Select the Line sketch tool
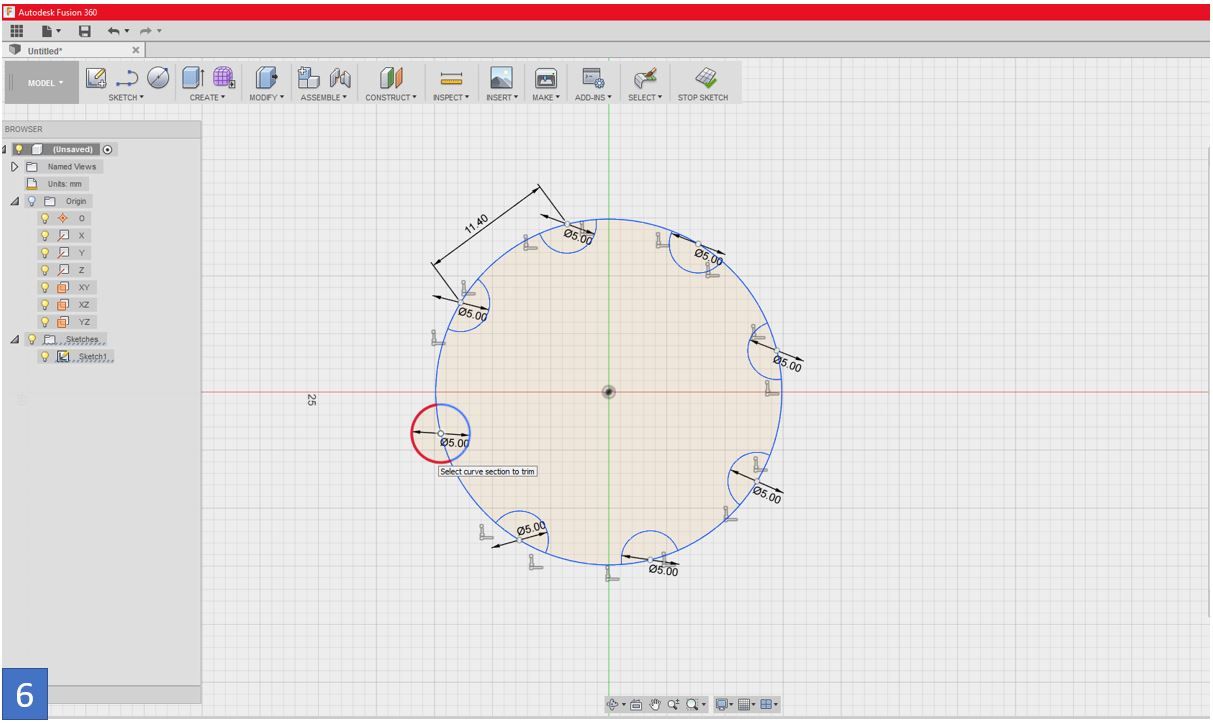The image size is (1213, 723). point(127,78)
